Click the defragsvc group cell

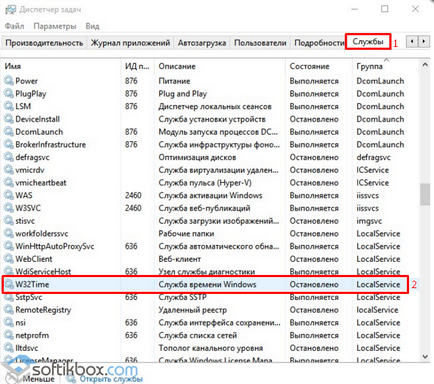(x=373, y=157)
